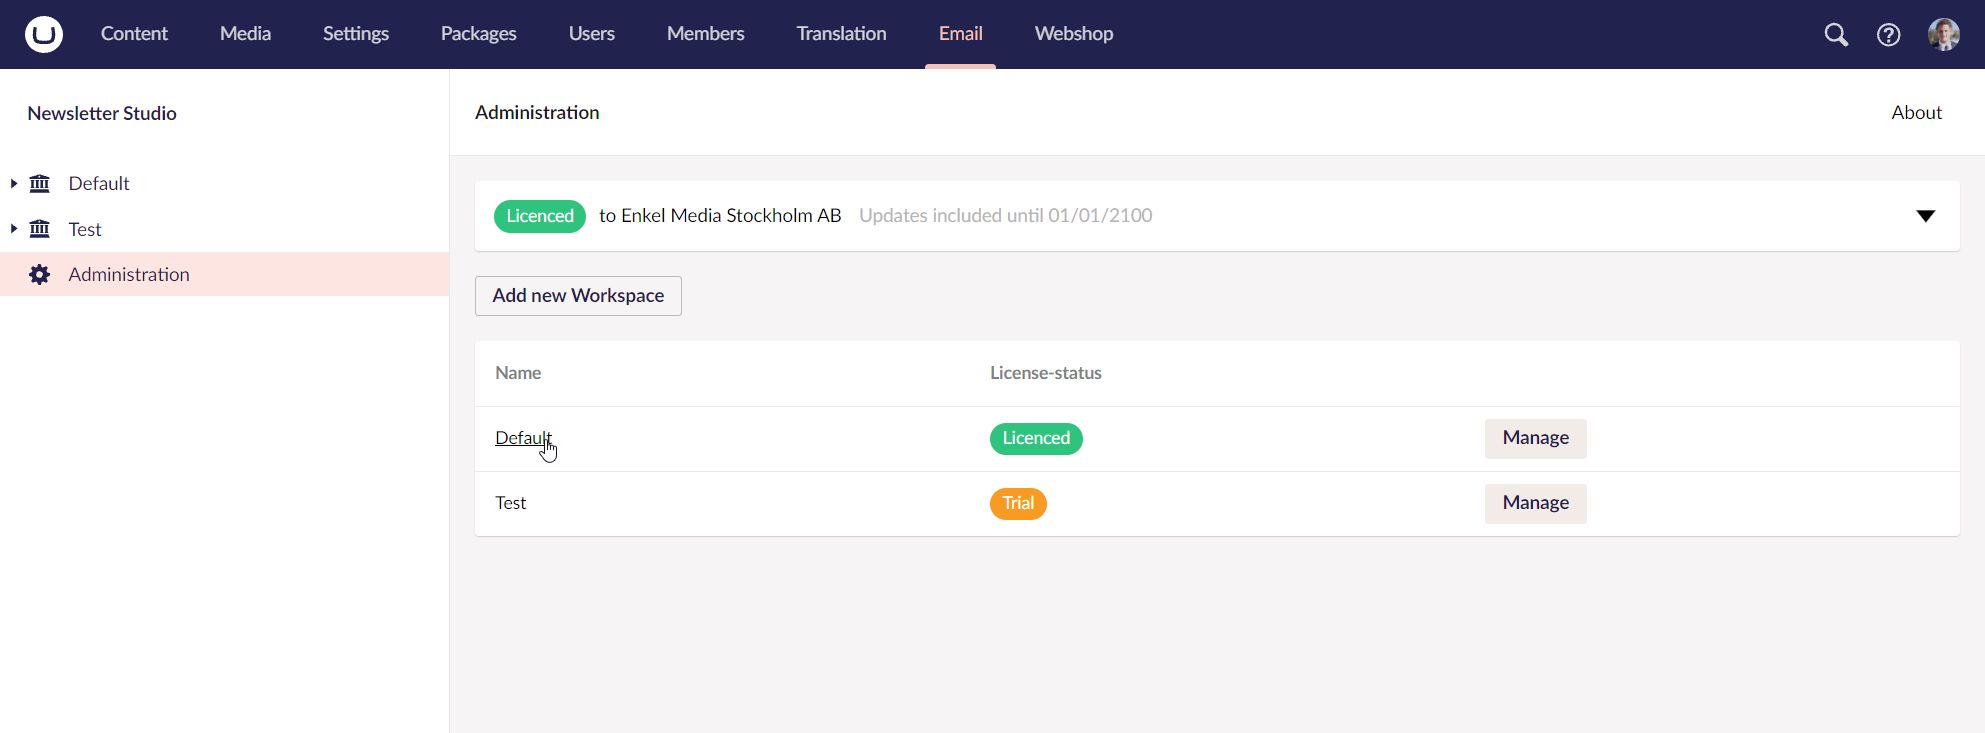Expand the license details dropdown arrow

click(x=1925, y=216)
